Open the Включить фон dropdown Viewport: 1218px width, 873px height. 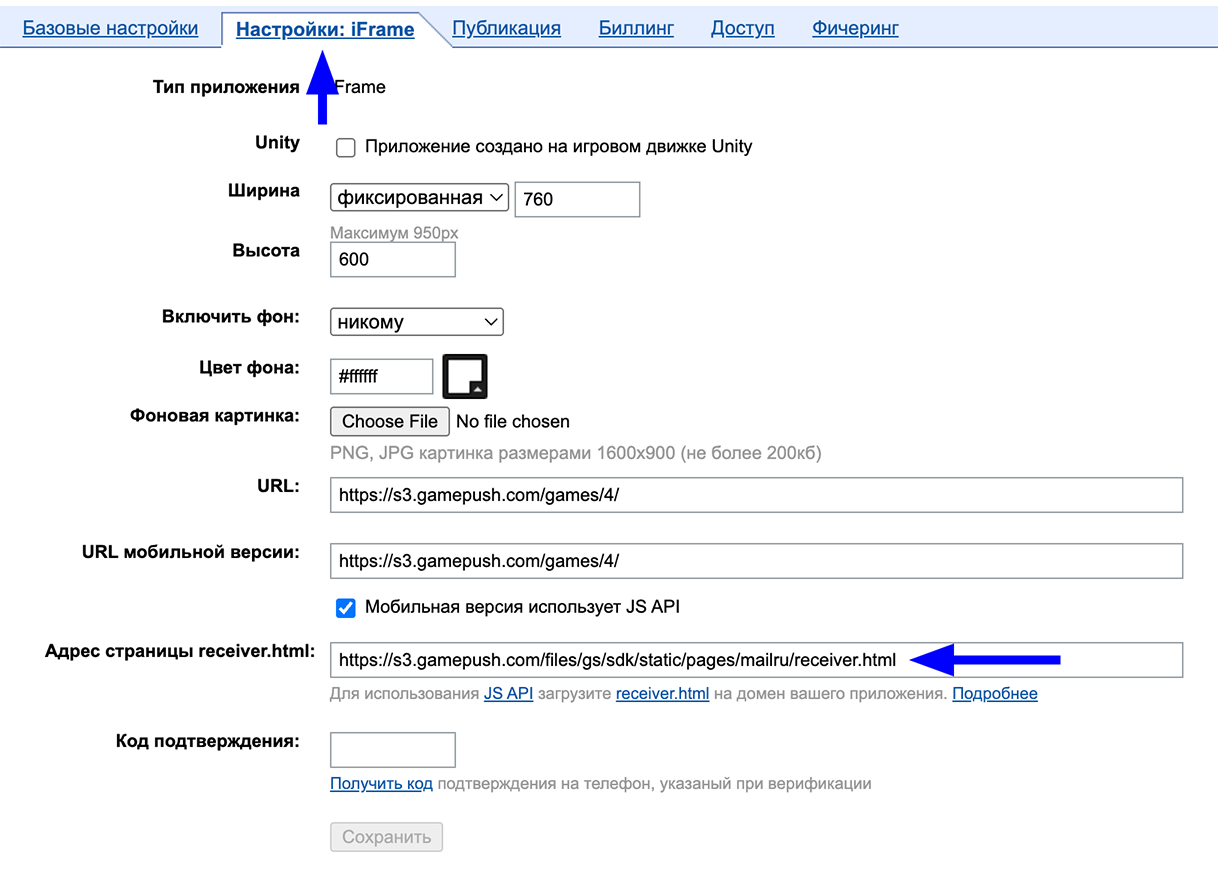point(416,322)
